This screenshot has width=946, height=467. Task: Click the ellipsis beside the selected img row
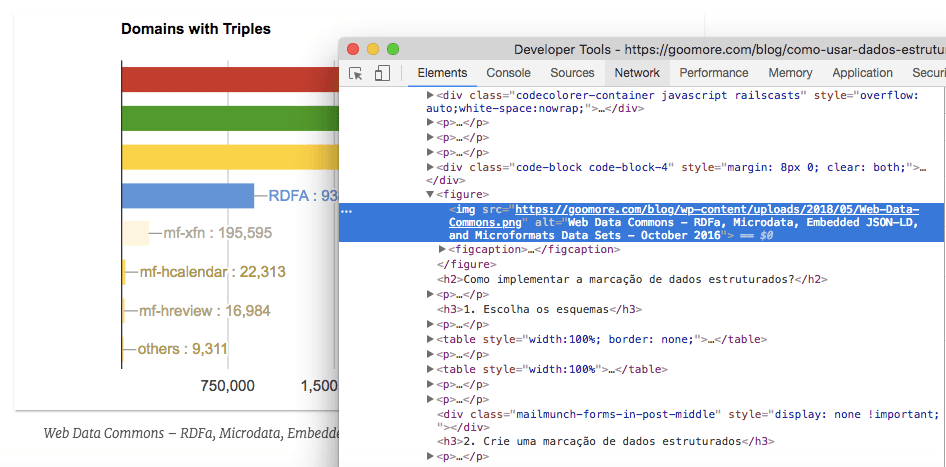(346, 212)
